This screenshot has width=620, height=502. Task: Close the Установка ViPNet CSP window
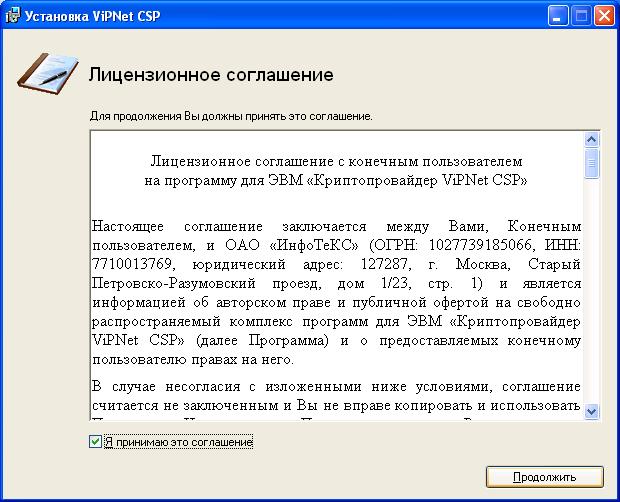[604, 16]
